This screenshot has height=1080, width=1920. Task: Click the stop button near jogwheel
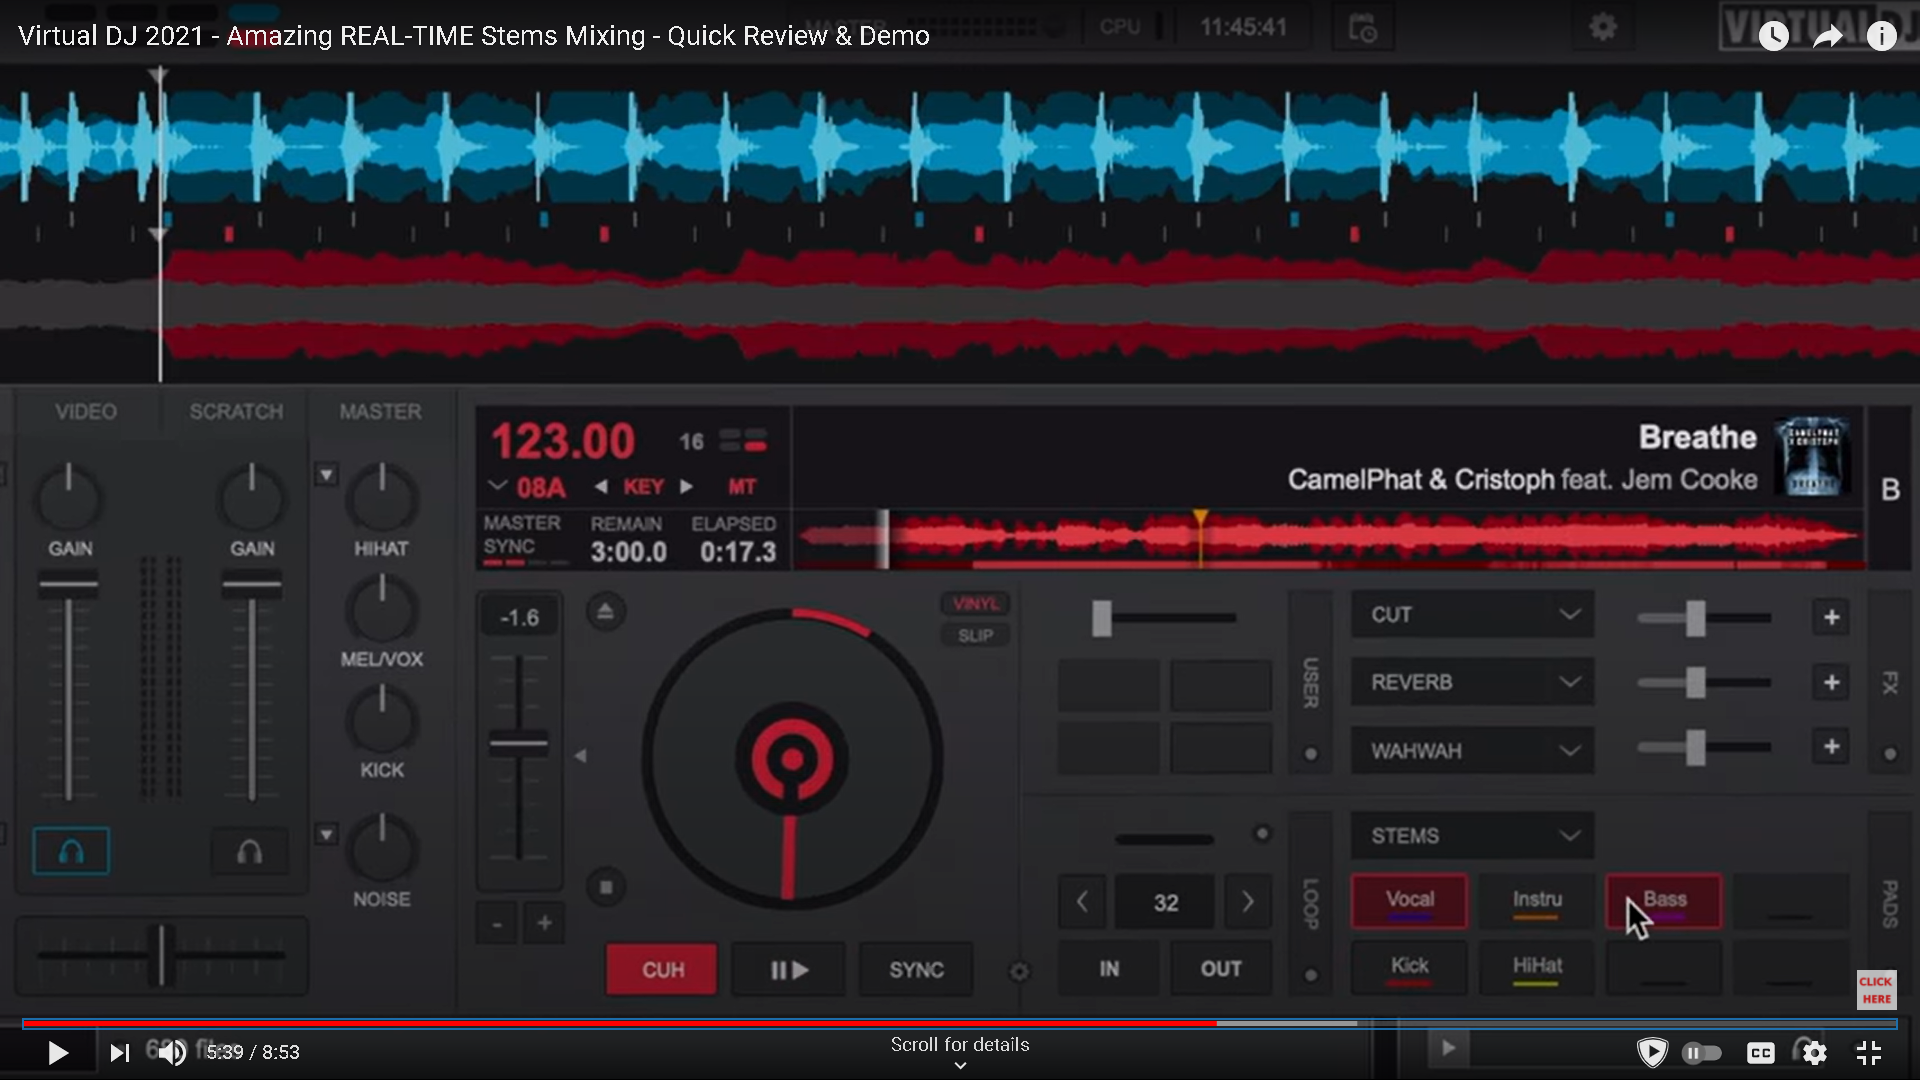pyautogui.click(x=605, y=887)
